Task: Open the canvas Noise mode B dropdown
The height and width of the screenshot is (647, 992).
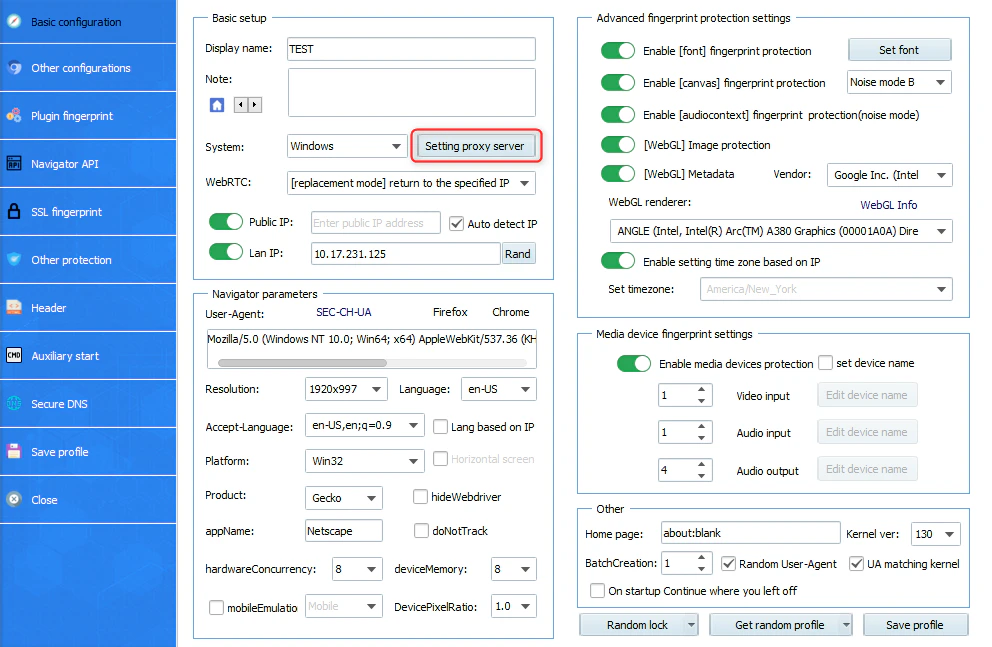Action: point(899,82)
